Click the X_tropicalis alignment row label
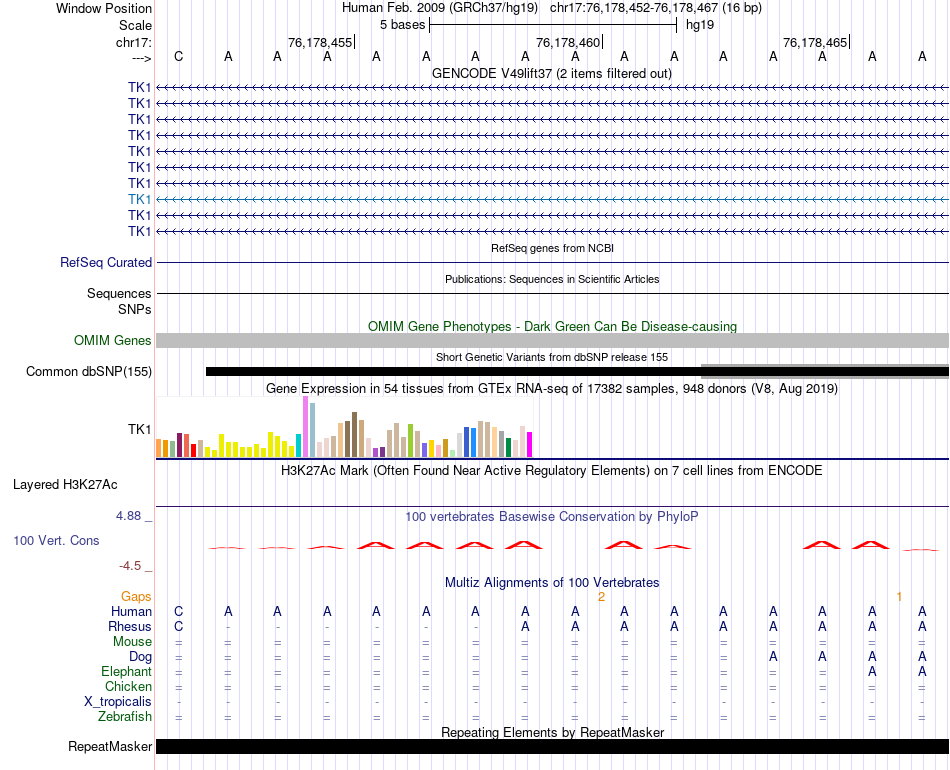The width and height of the screenshot is (950, 770). pyautogui.click(x=118, y=702)
